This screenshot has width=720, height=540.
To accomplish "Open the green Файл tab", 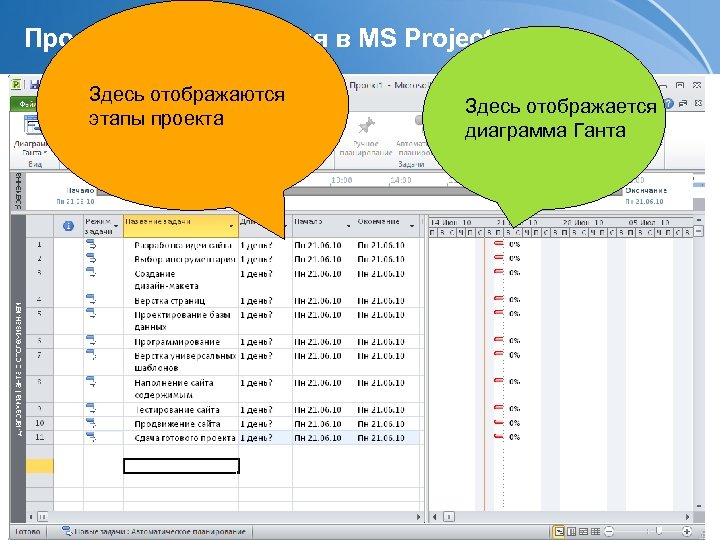I will (23, 104).
